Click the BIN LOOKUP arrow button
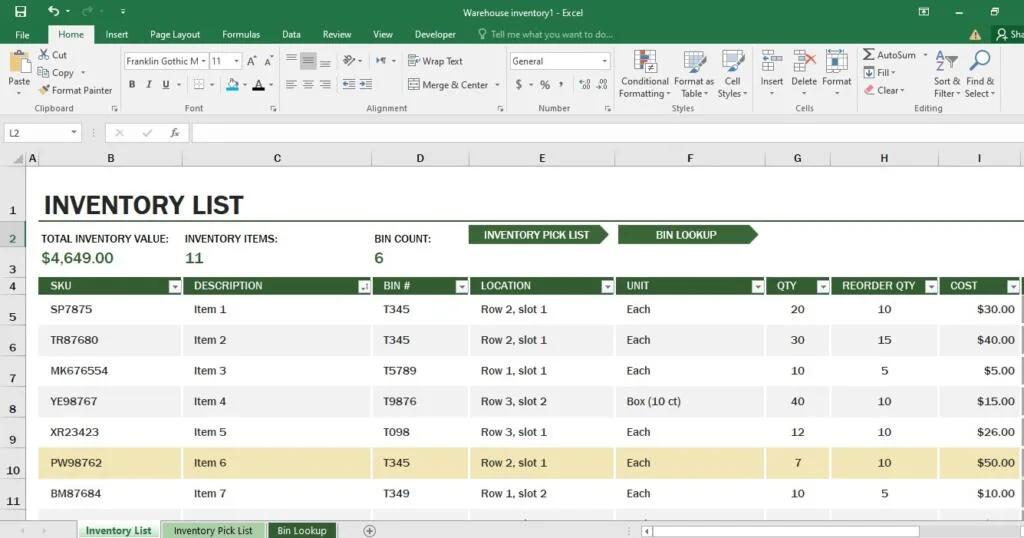The width and height of the screenshot is (1024, 538). 686,235
